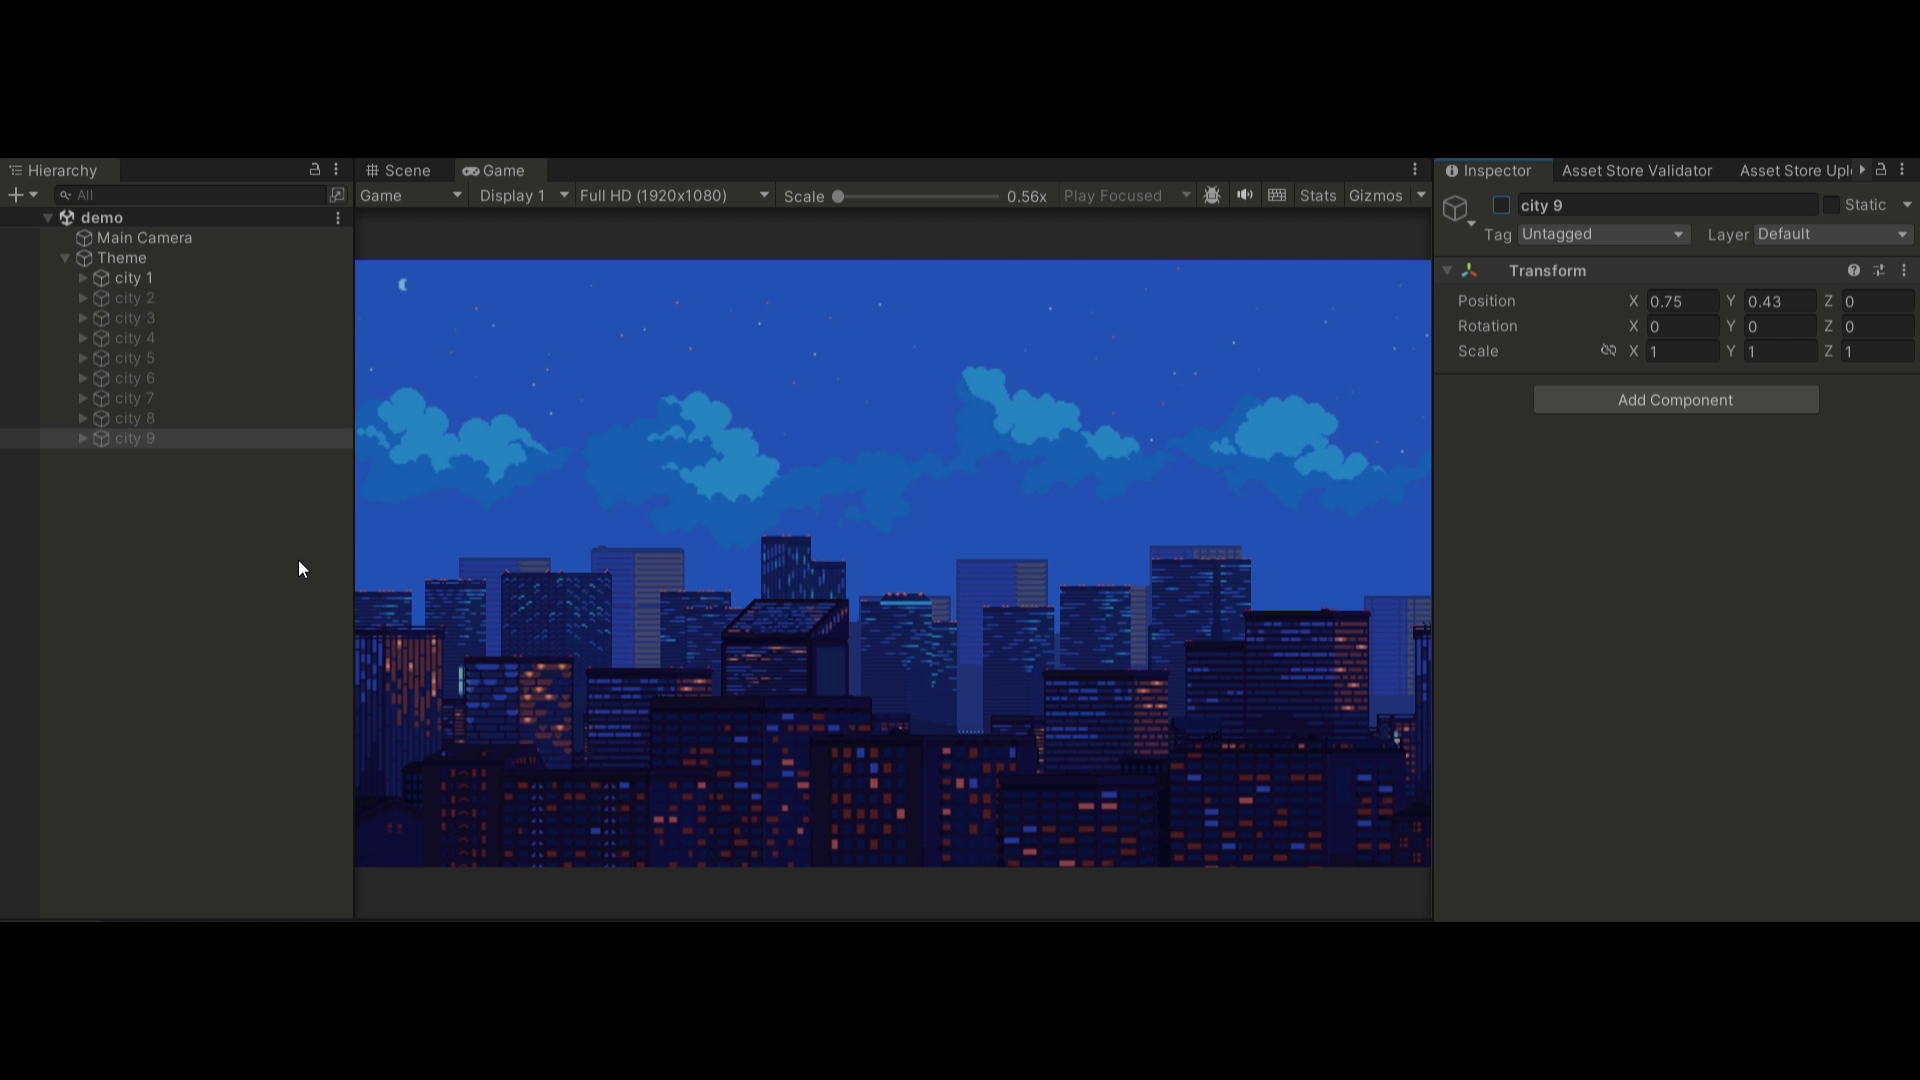Open the Hierarchy panel options menu
The image size is (1920, 1080).
click(336, 170)
